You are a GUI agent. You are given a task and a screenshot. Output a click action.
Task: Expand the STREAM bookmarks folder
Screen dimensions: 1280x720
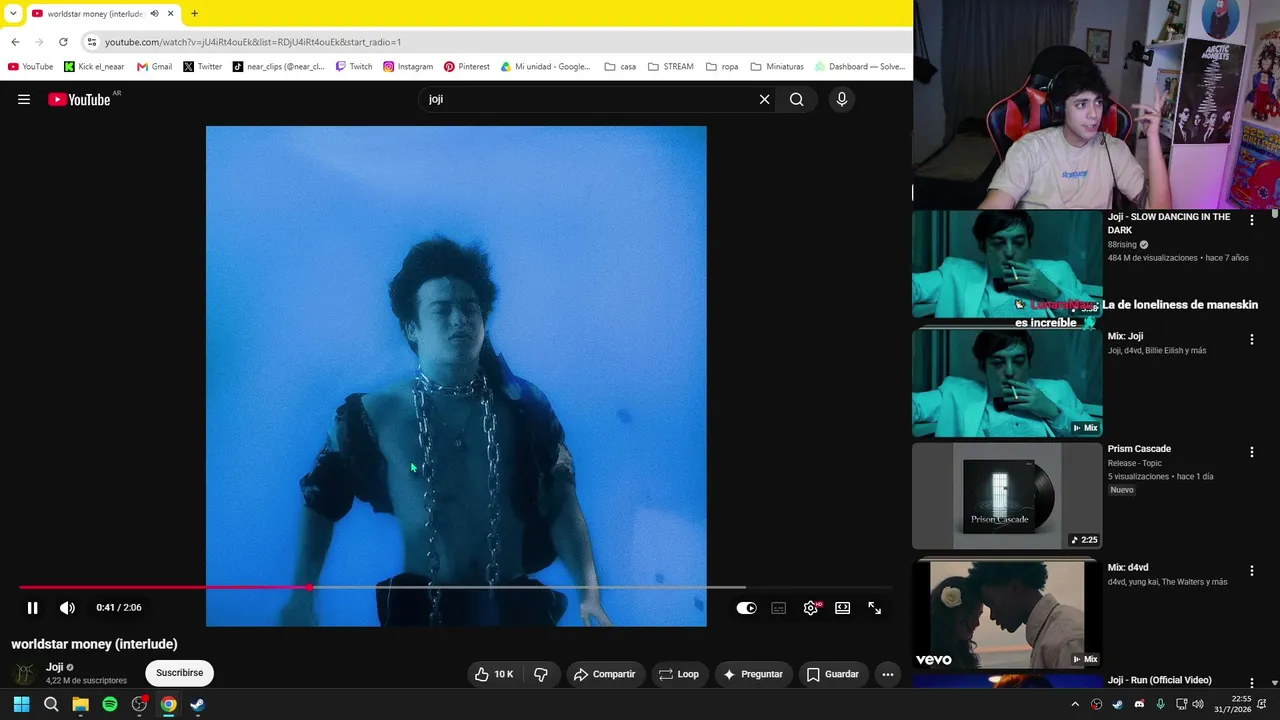click(670, 67)
